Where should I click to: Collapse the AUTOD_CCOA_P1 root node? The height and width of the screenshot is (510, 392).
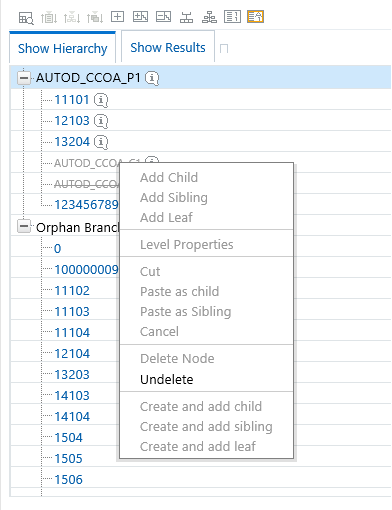[24, 78]
